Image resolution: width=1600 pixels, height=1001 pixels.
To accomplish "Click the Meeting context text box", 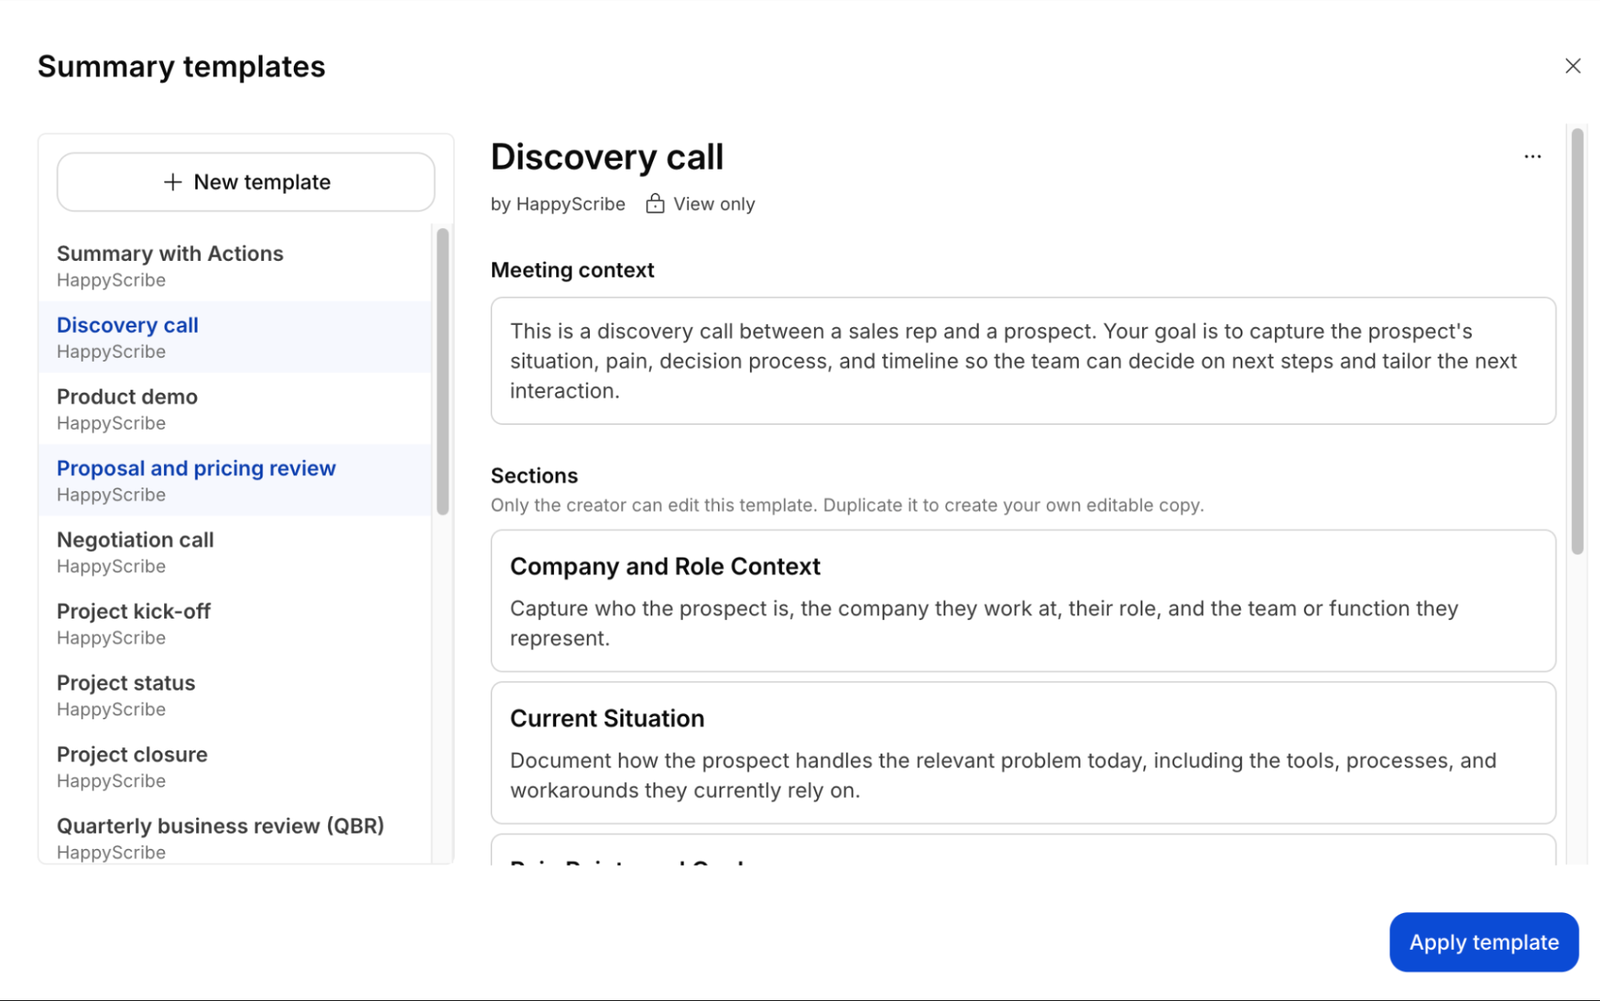I will (x=1023, y=361).
